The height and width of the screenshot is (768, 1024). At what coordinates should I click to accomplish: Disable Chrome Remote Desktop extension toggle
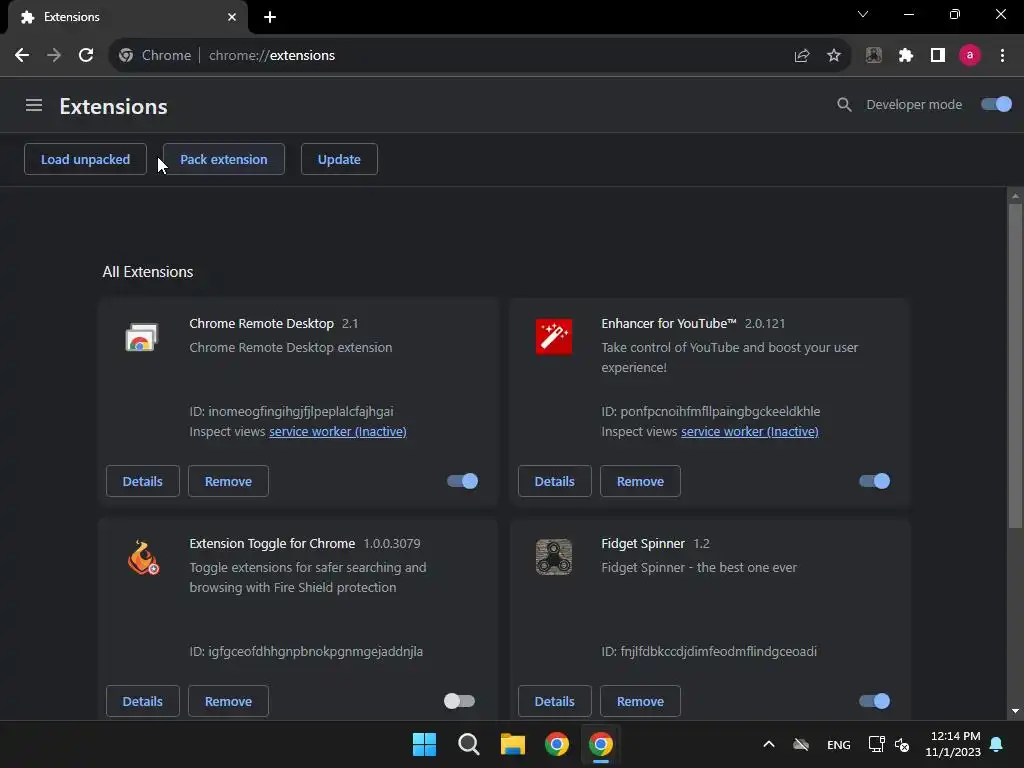(462, 481)
